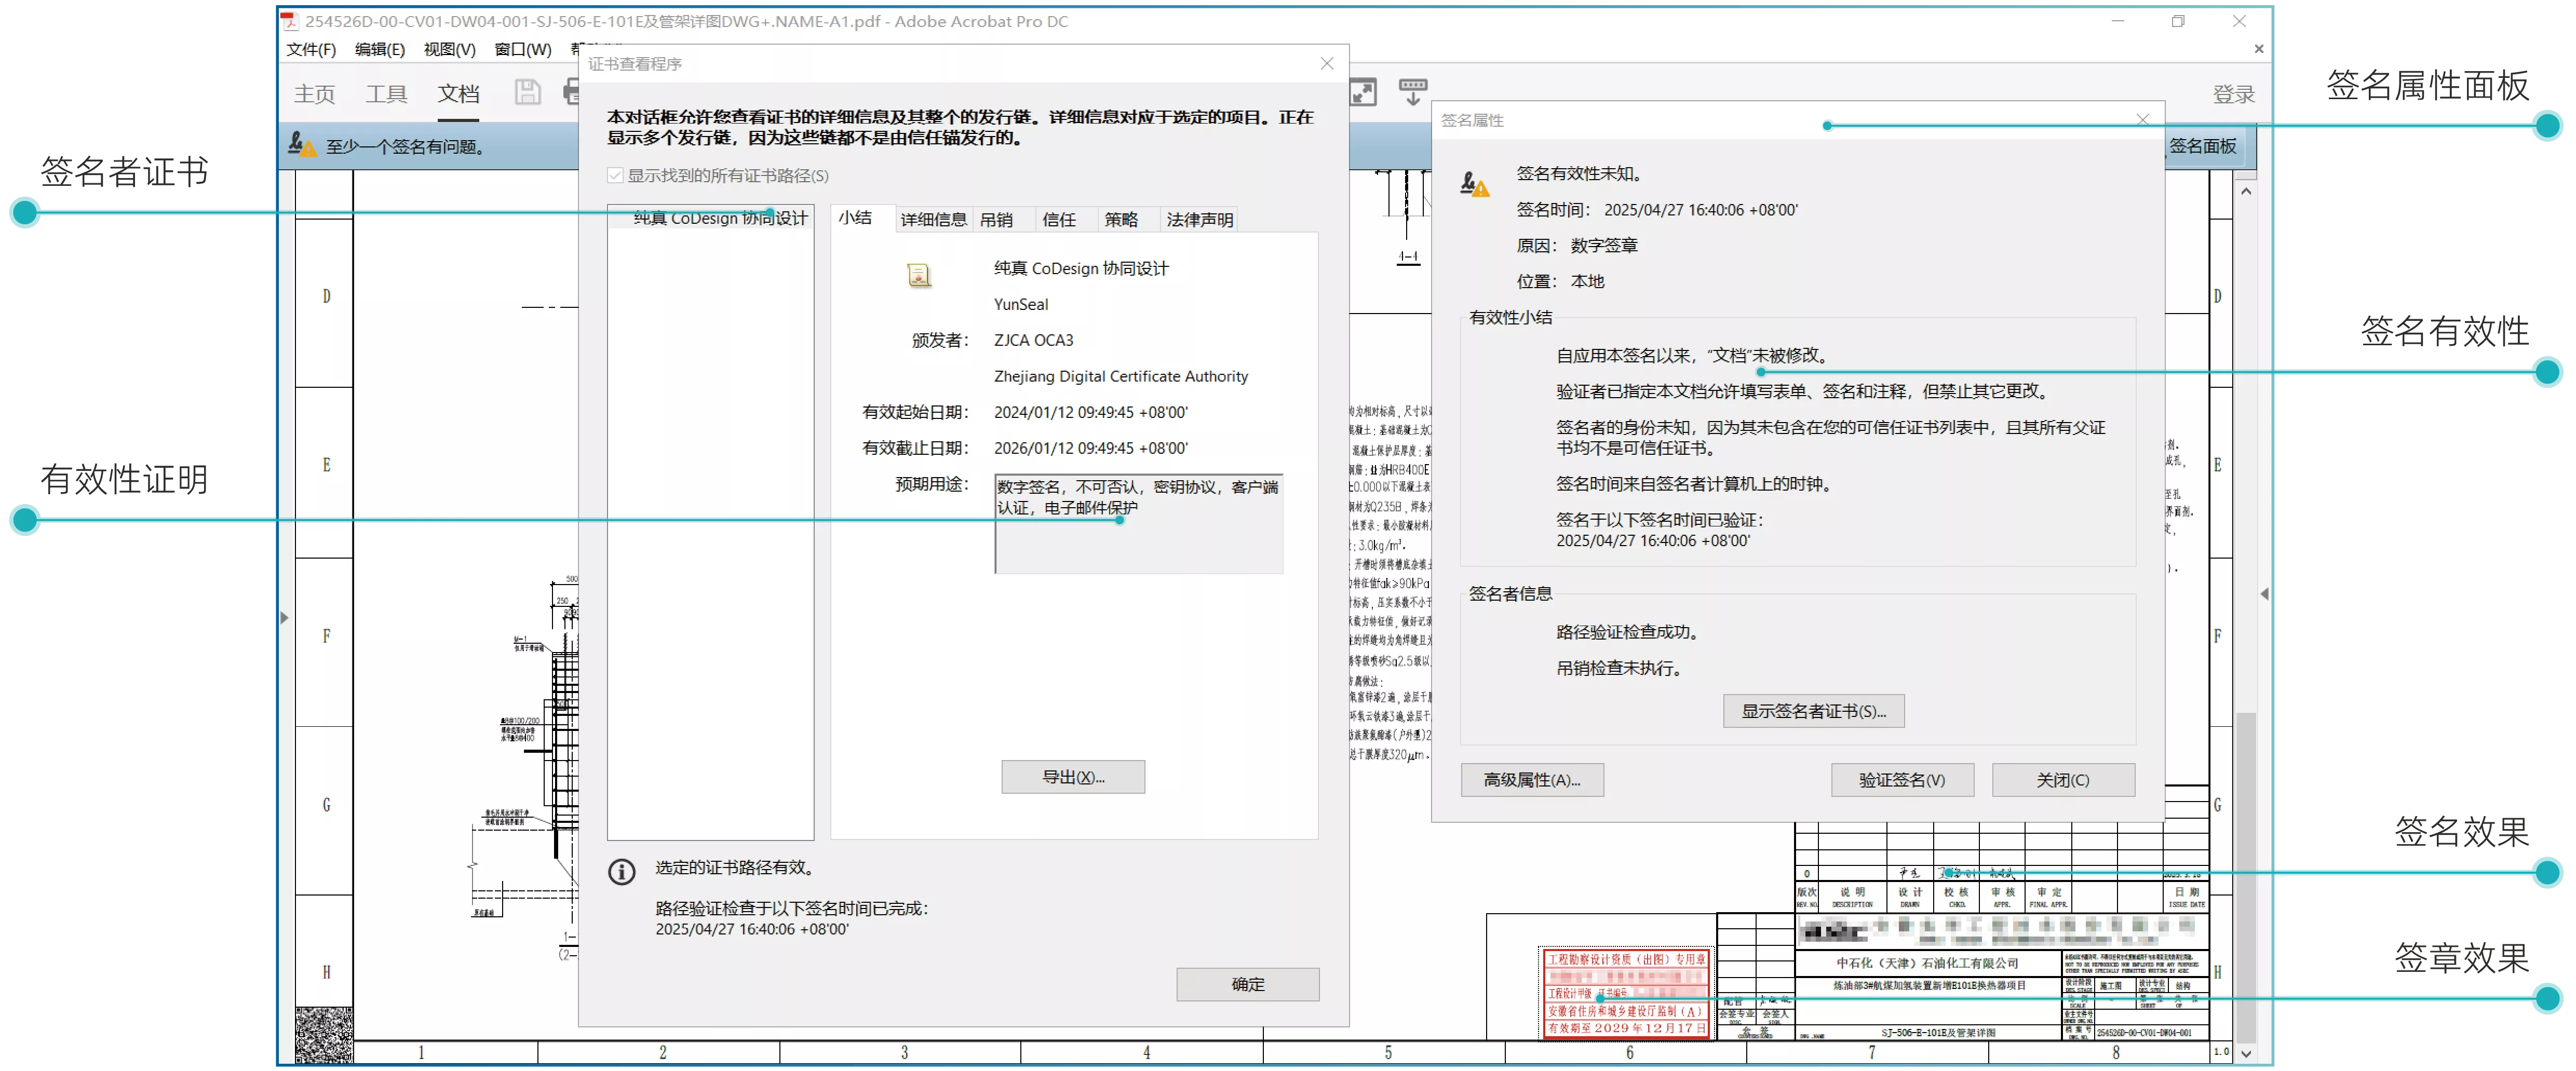Open the 窗口(W) menu
This screenshot has height=1071, width=2576.
coord(522,49)
